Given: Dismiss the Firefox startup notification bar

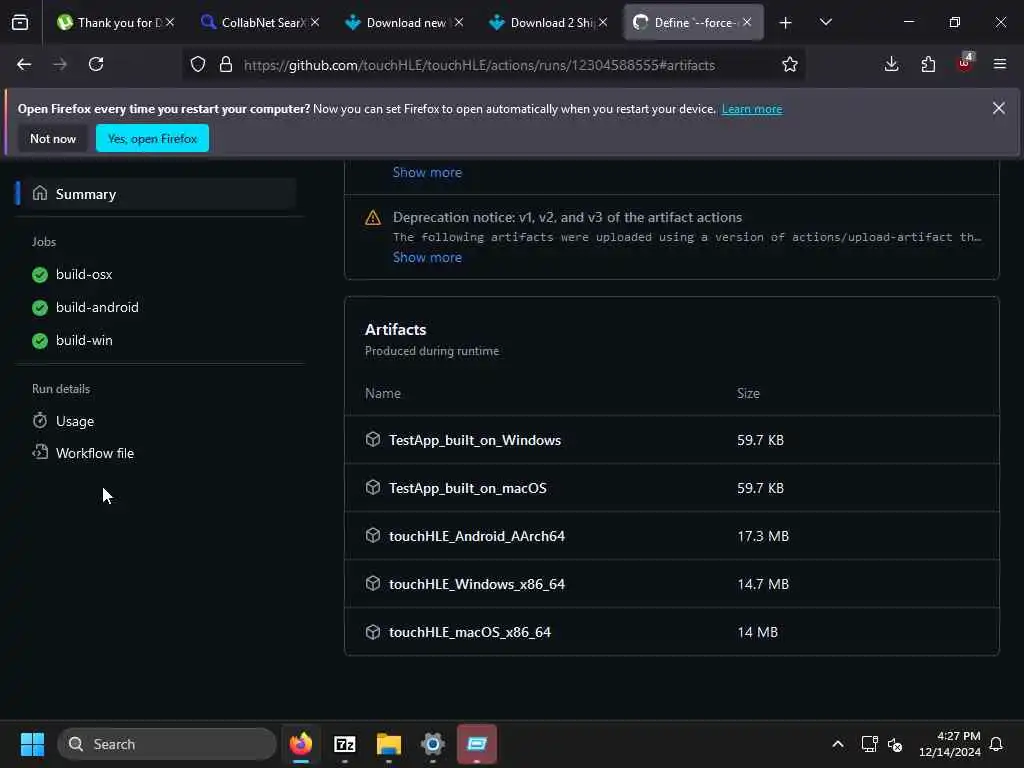Looking at the screenshot, I should (x=999, y=108).
